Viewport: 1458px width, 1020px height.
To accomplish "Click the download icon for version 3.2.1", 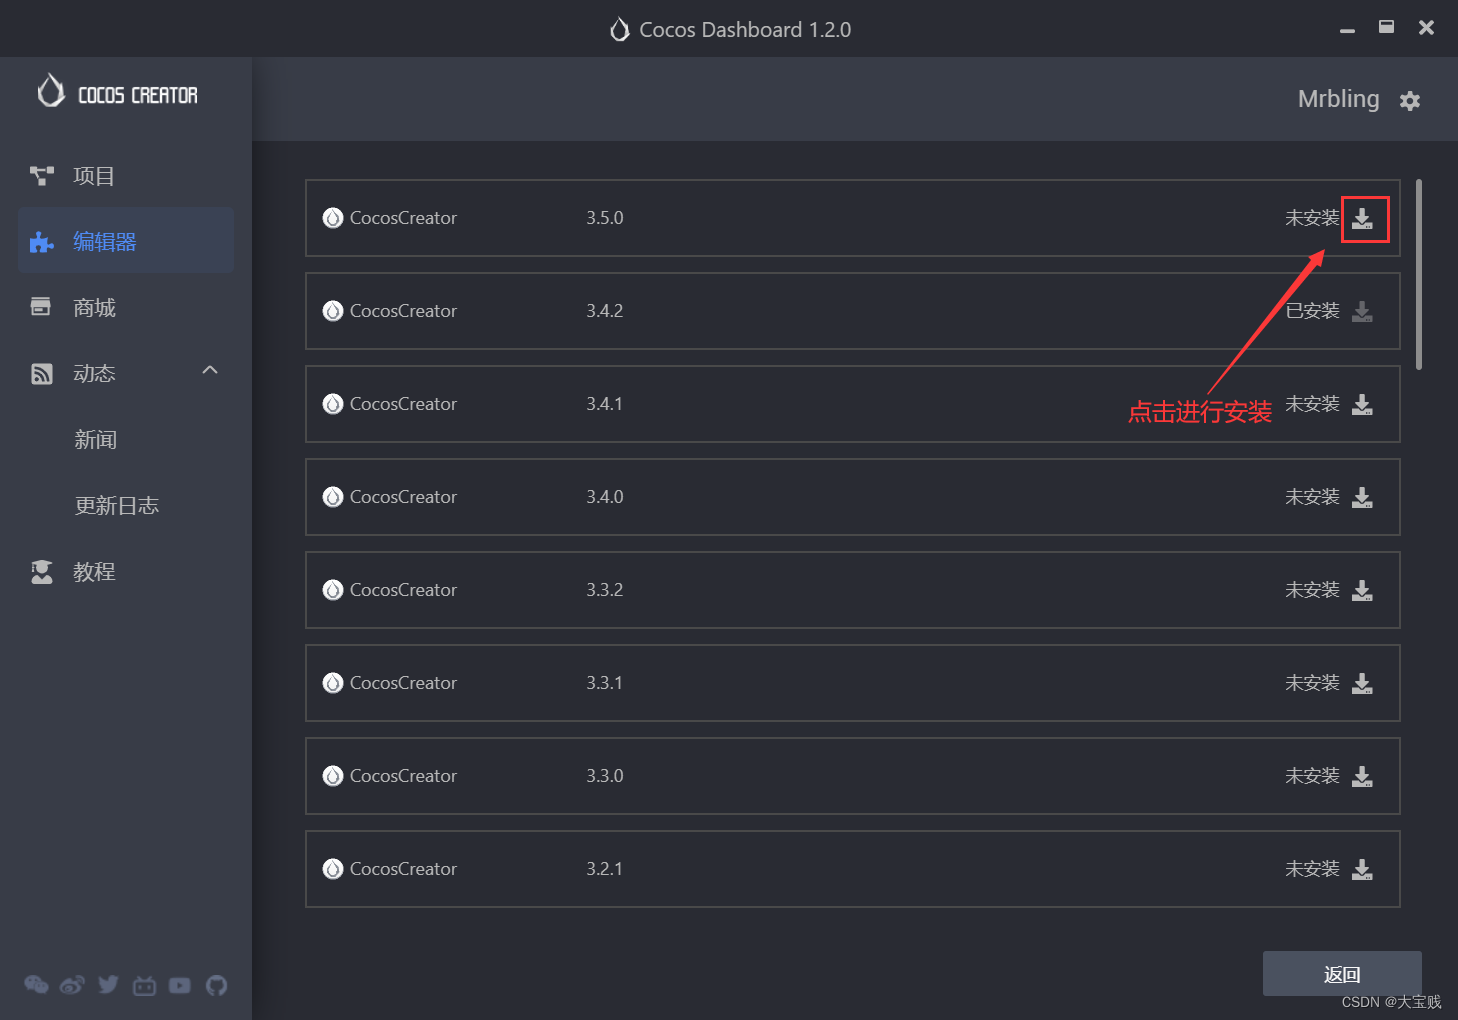I will (x=1362, y=870).
